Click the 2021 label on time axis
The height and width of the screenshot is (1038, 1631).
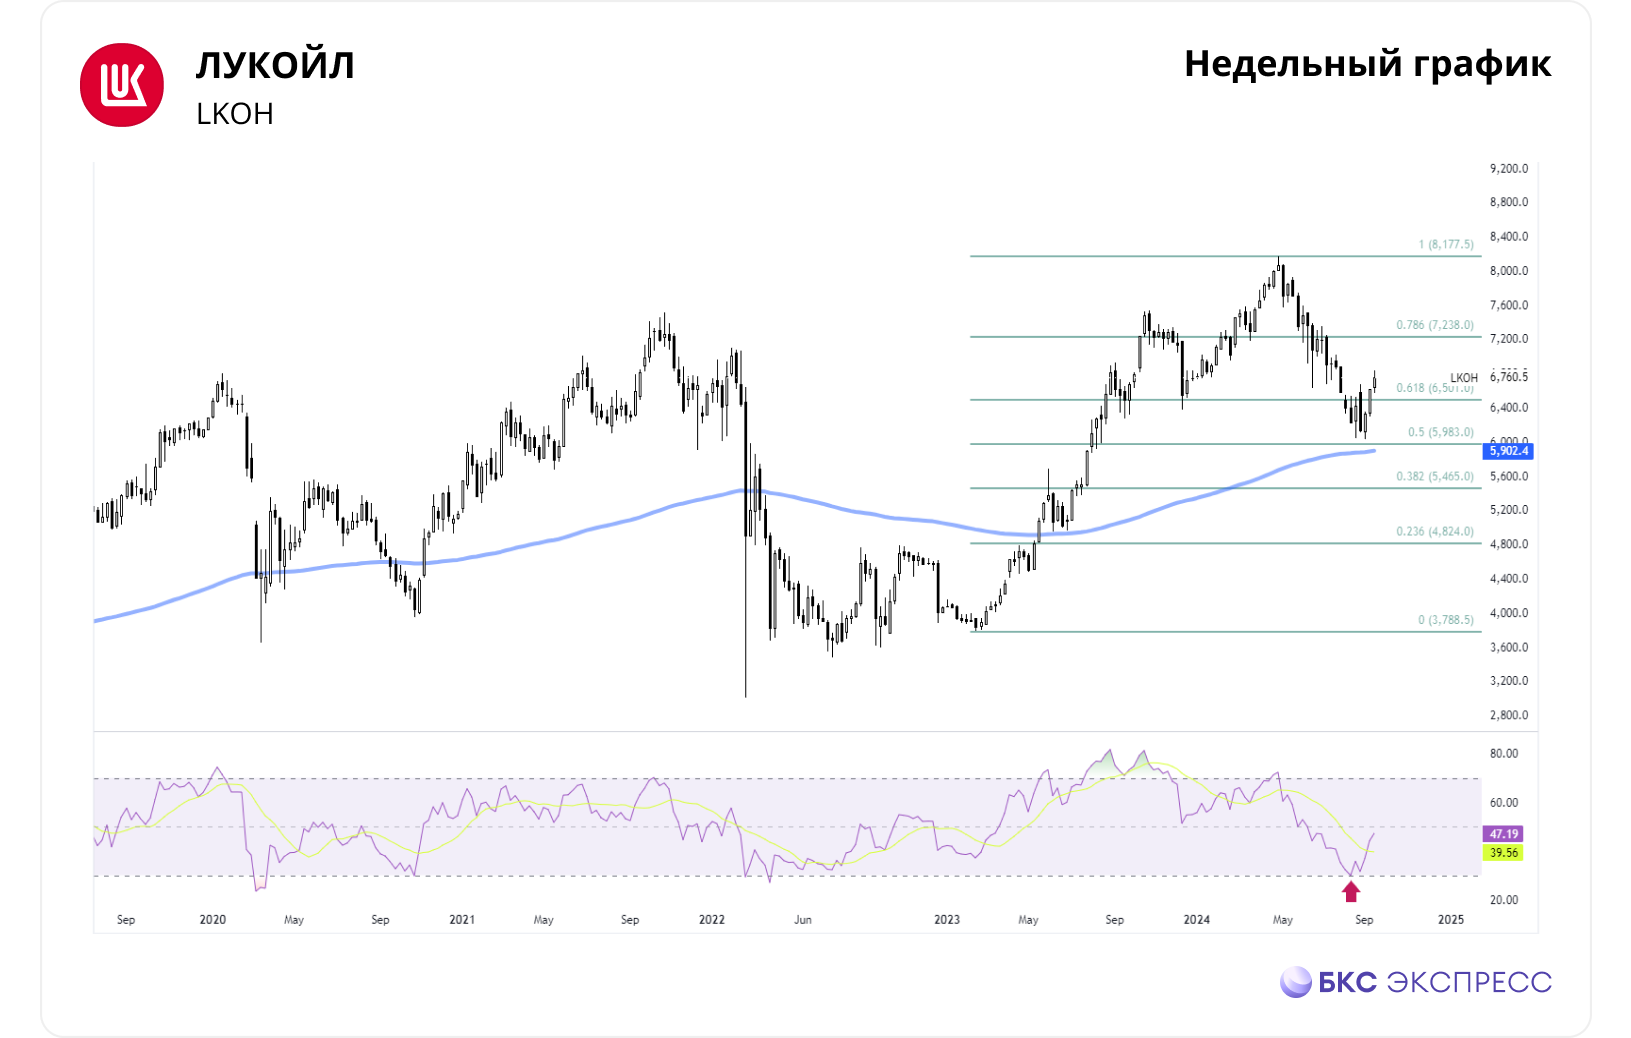coord(462,920)
